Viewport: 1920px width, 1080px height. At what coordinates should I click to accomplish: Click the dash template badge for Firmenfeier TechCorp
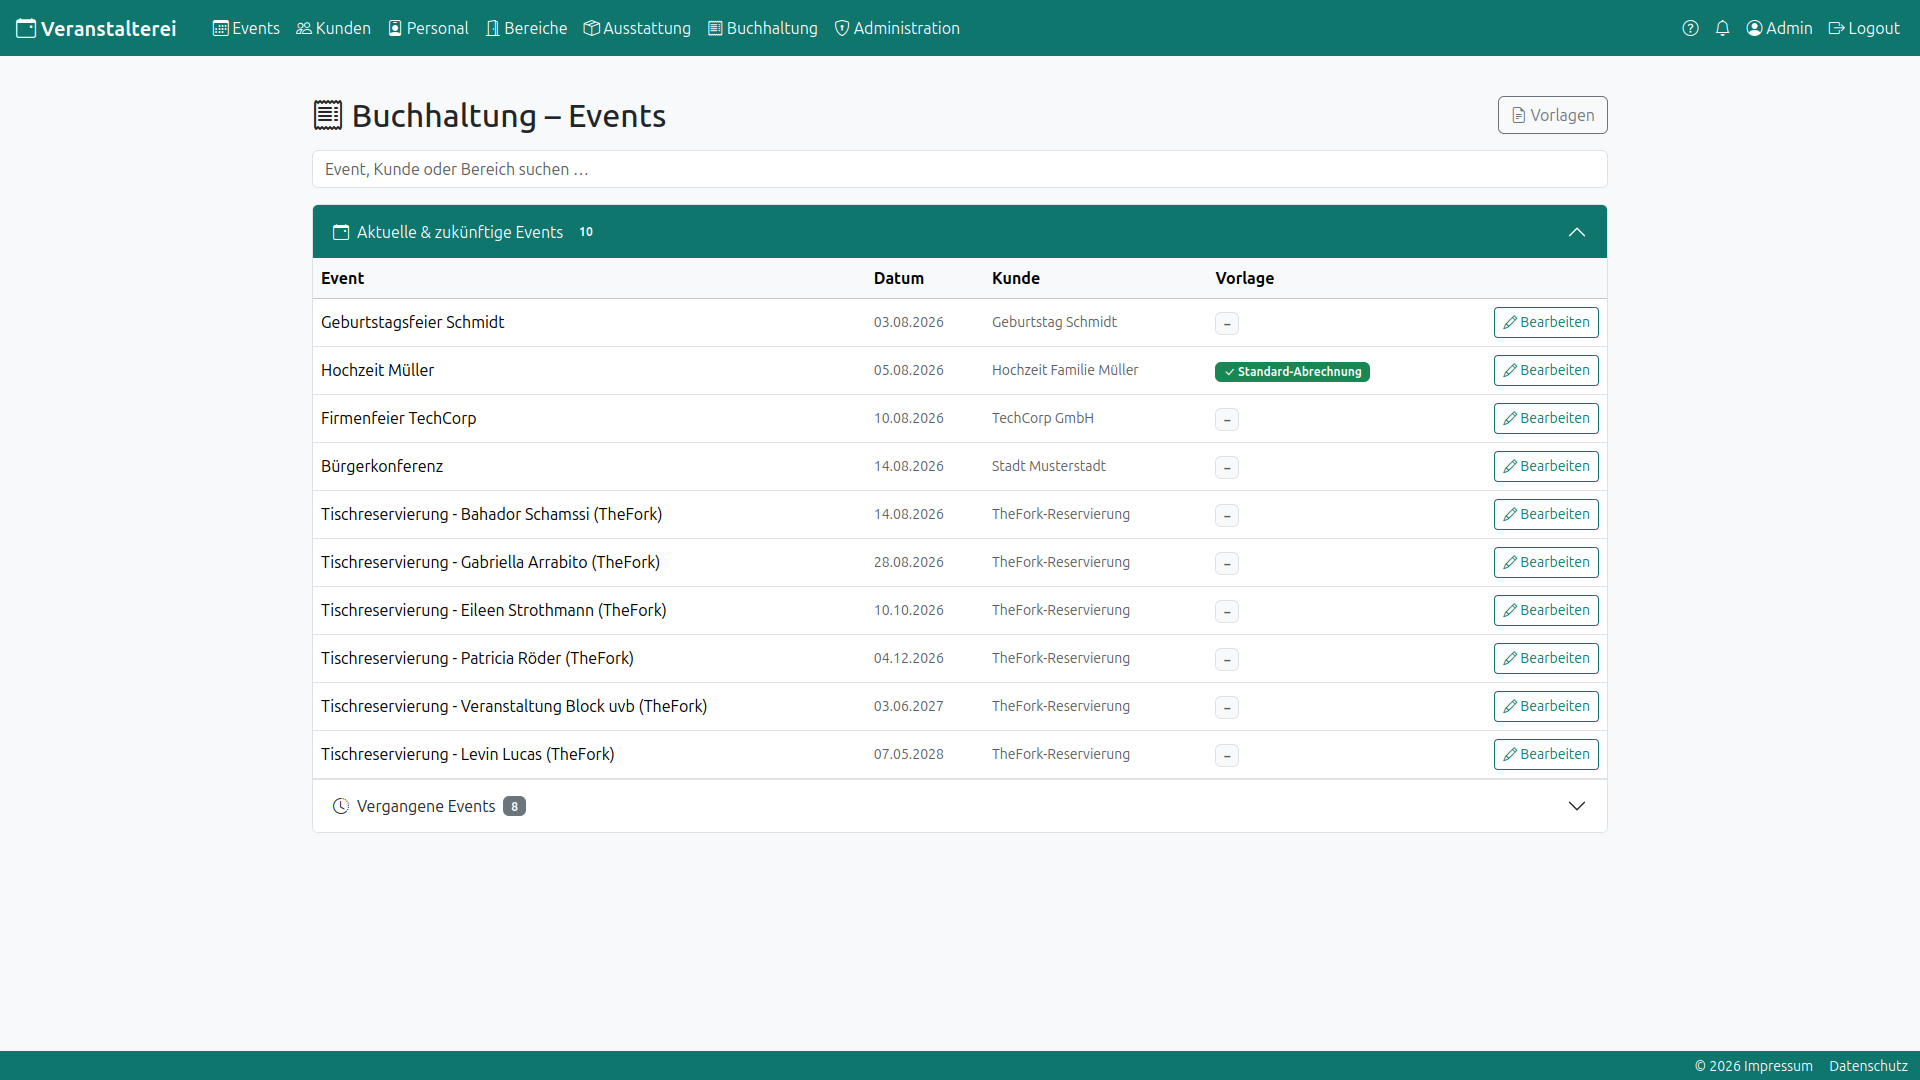(1227, 419)
